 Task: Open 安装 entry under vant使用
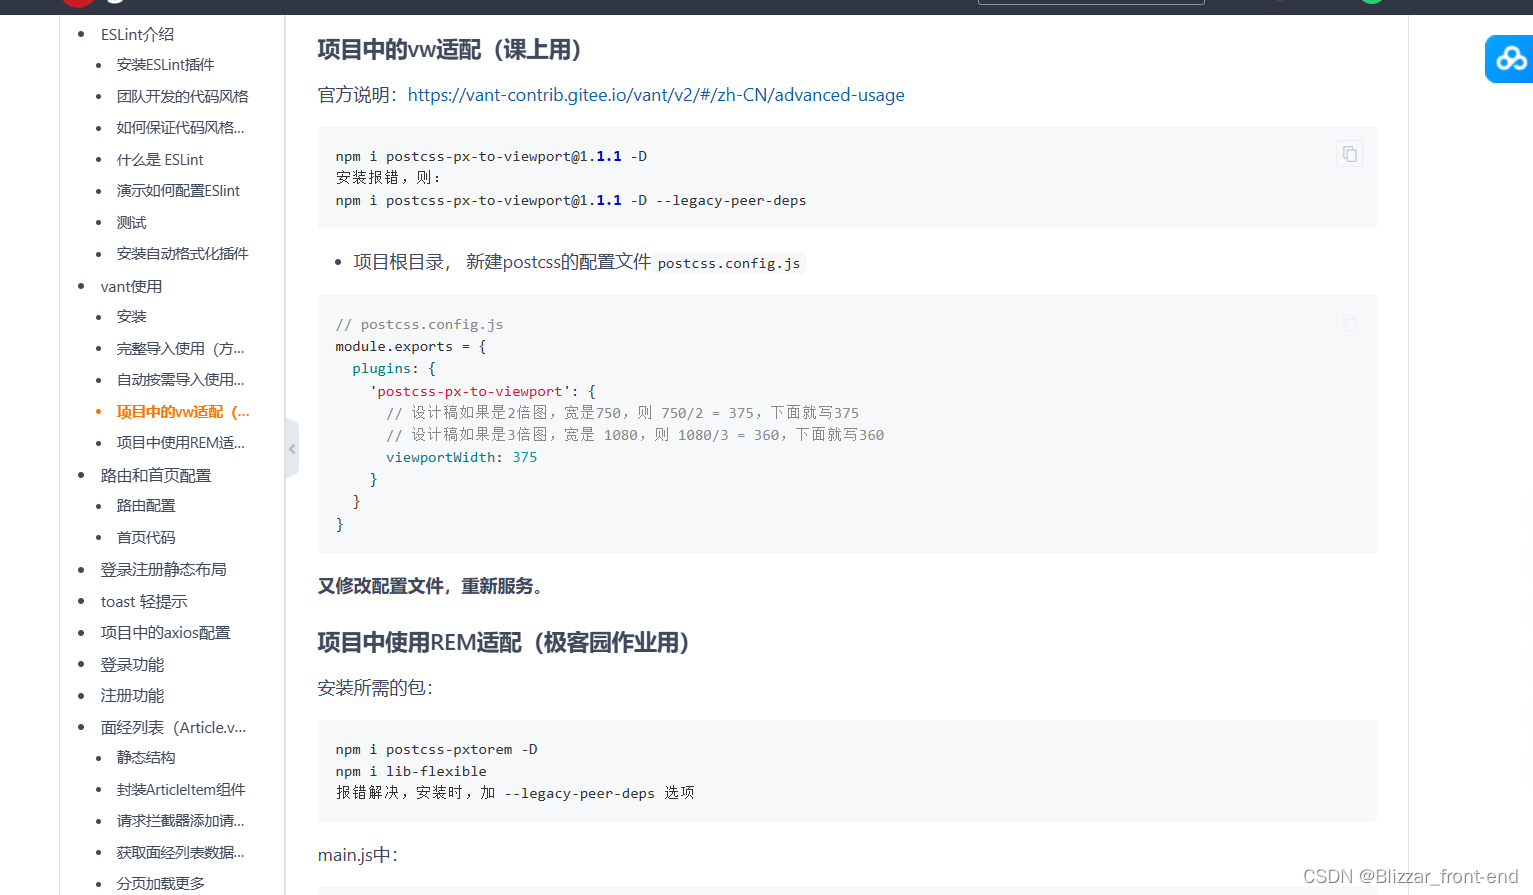[131, 317]
